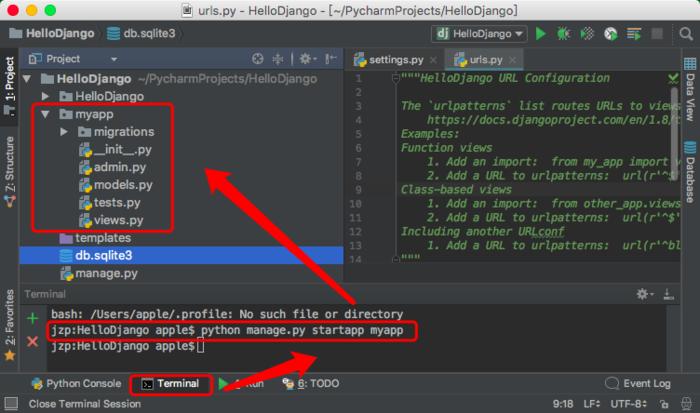Open Terminal panel gear settings
700x413 pixels.
(x=645, y=294)
